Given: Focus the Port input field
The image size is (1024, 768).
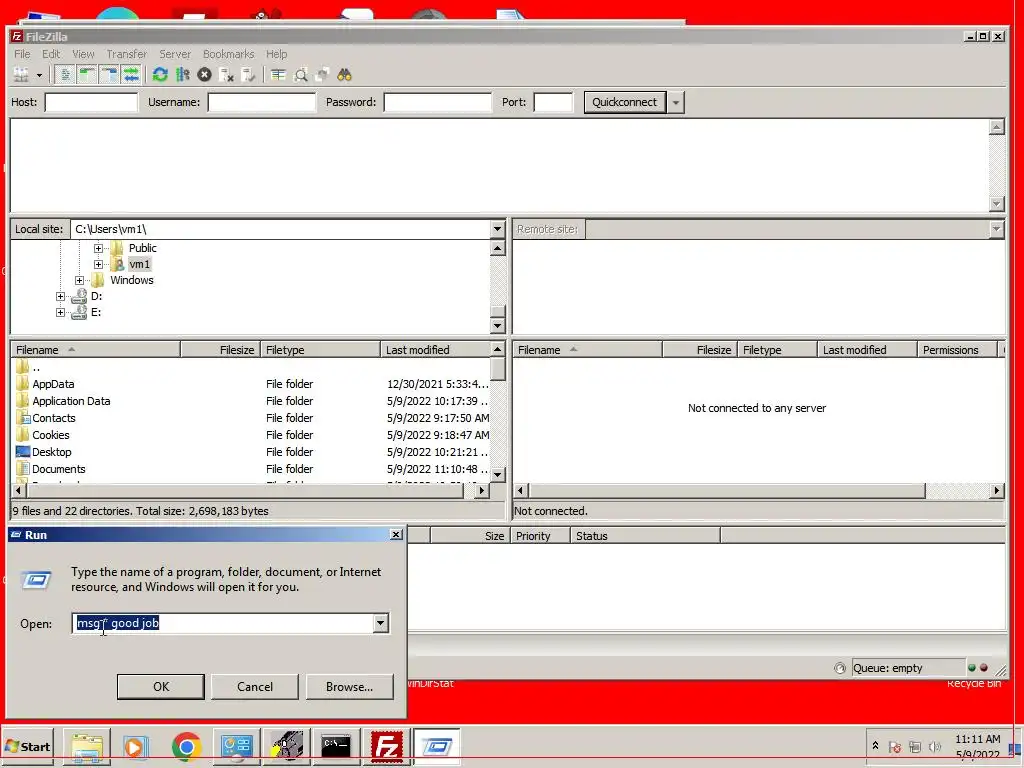Looking at the screenshot, I should (553, 103).
